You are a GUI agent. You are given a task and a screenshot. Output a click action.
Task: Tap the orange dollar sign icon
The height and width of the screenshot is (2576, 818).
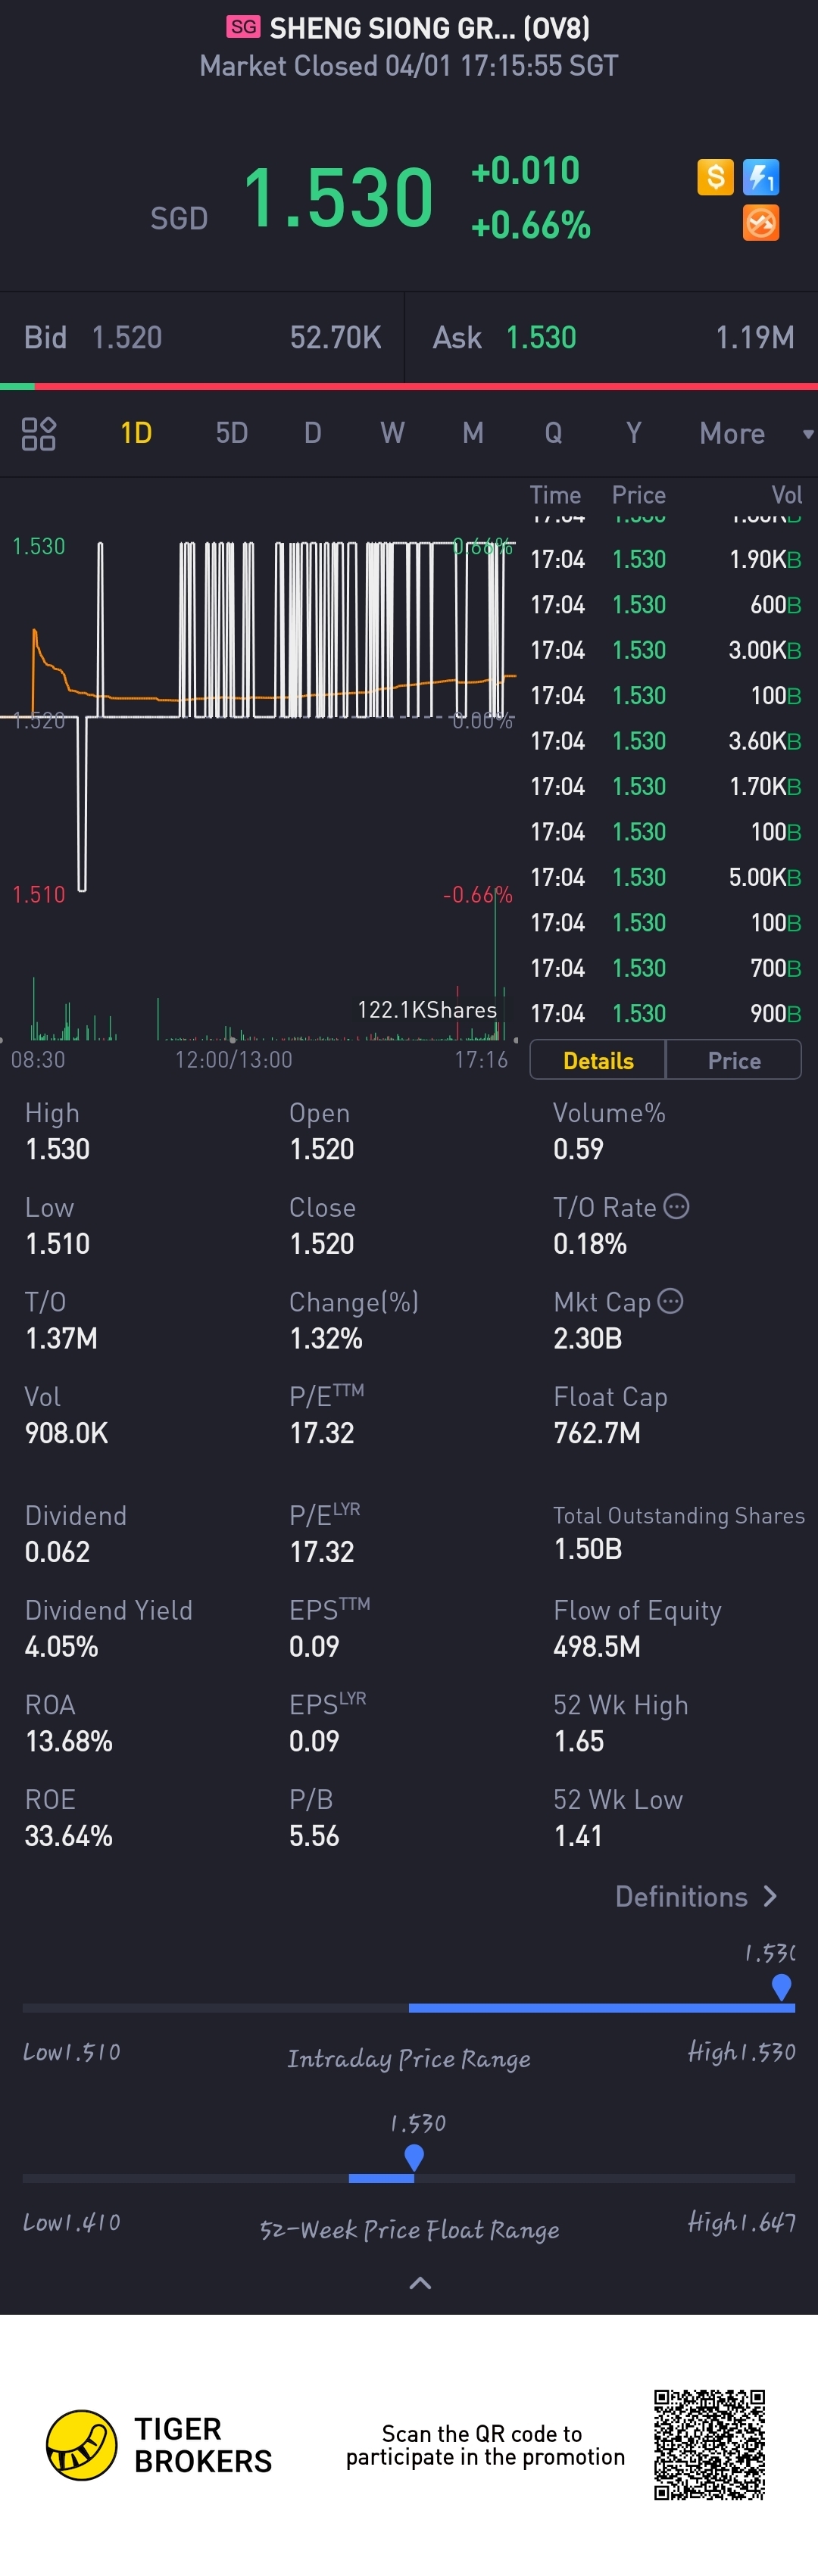point(715,177)
